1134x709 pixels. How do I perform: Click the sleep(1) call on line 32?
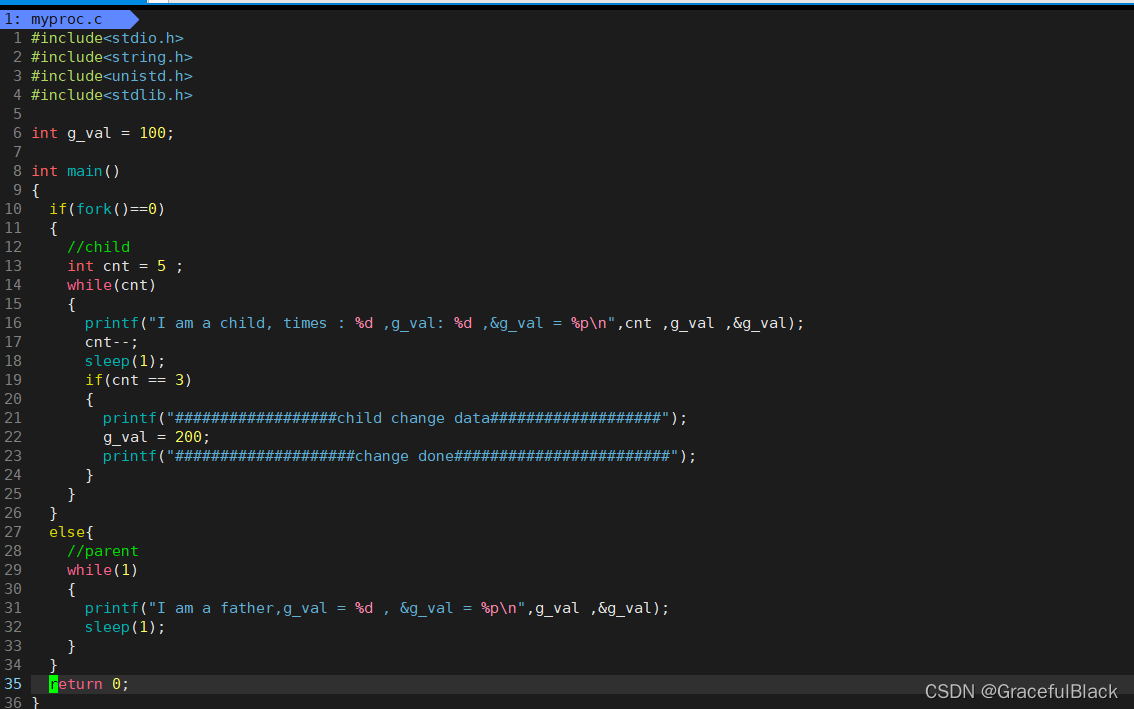[x=125, y=627]
